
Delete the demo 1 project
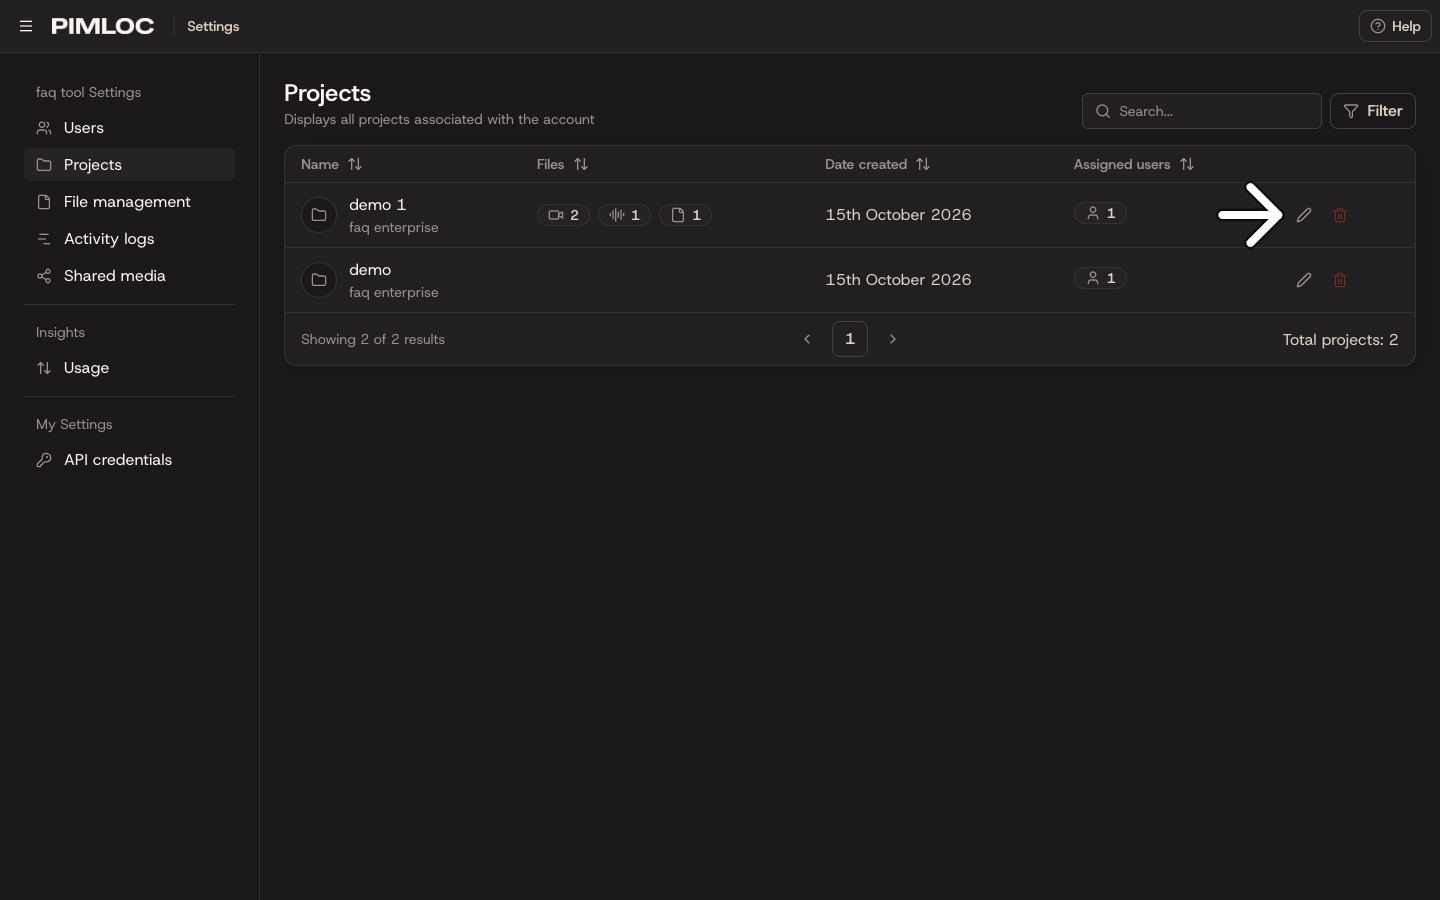point(1340,215)
